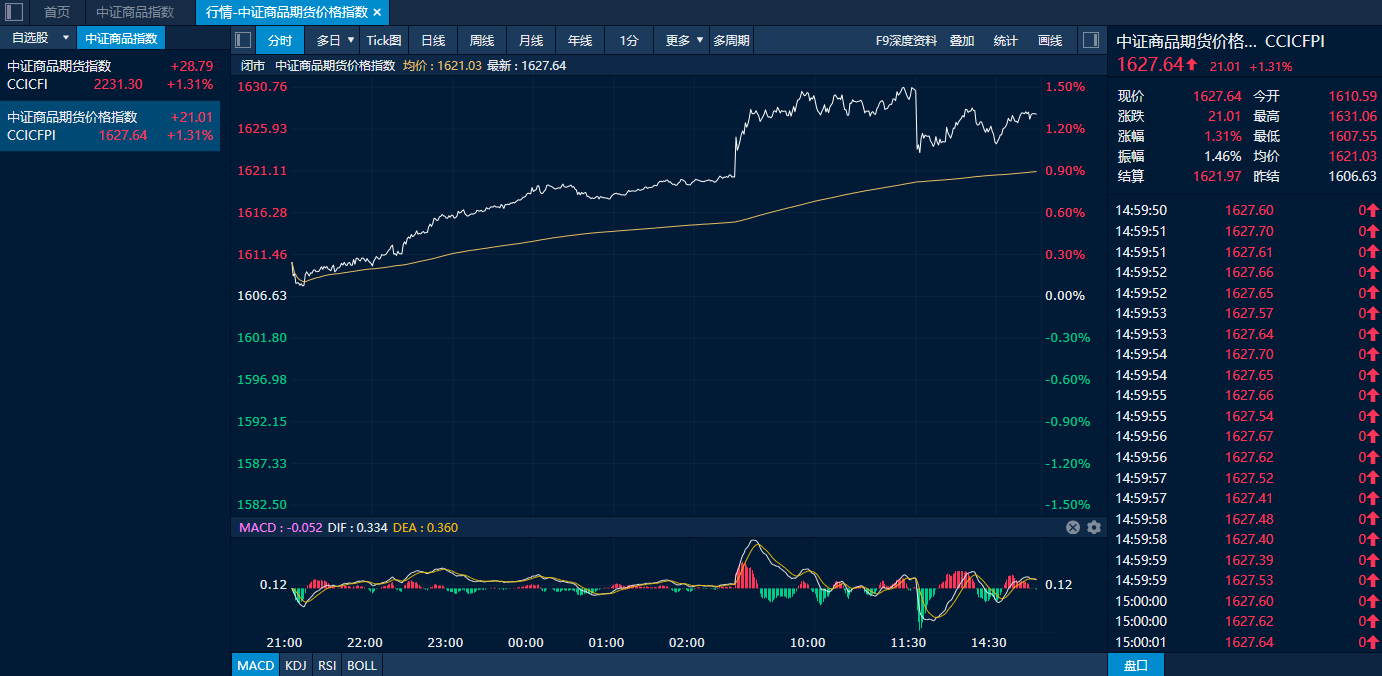Switch to 中证商品指数 tab in top tab bar

(135, 12)
